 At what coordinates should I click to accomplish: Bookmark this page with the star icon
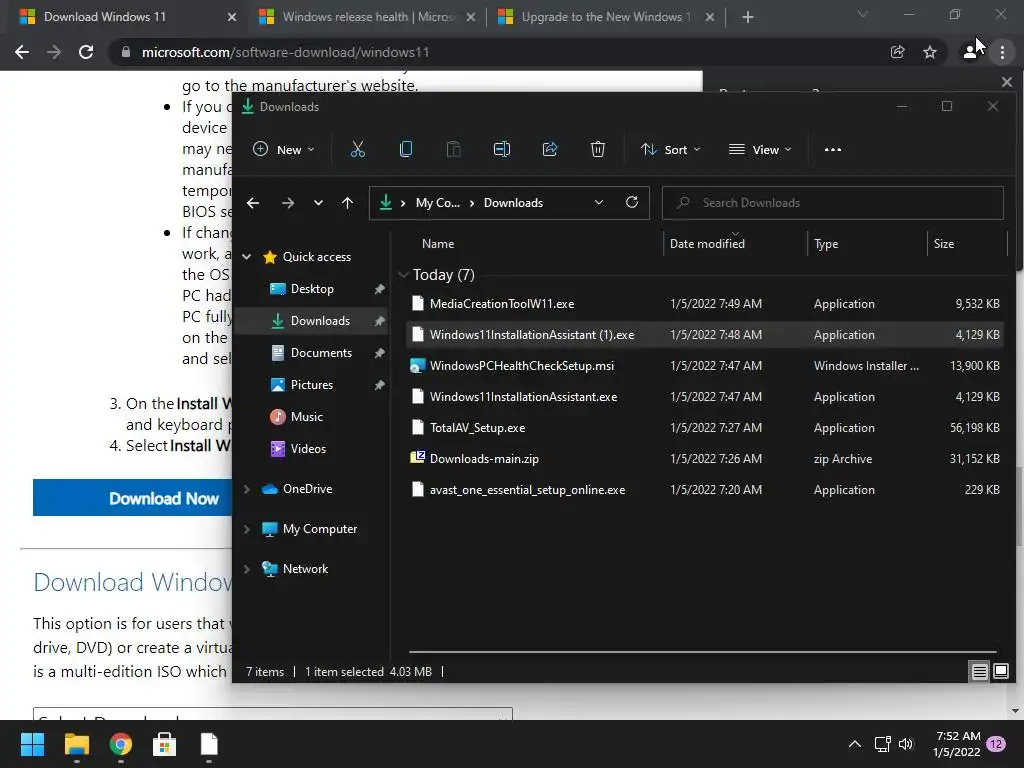point(930,52)
